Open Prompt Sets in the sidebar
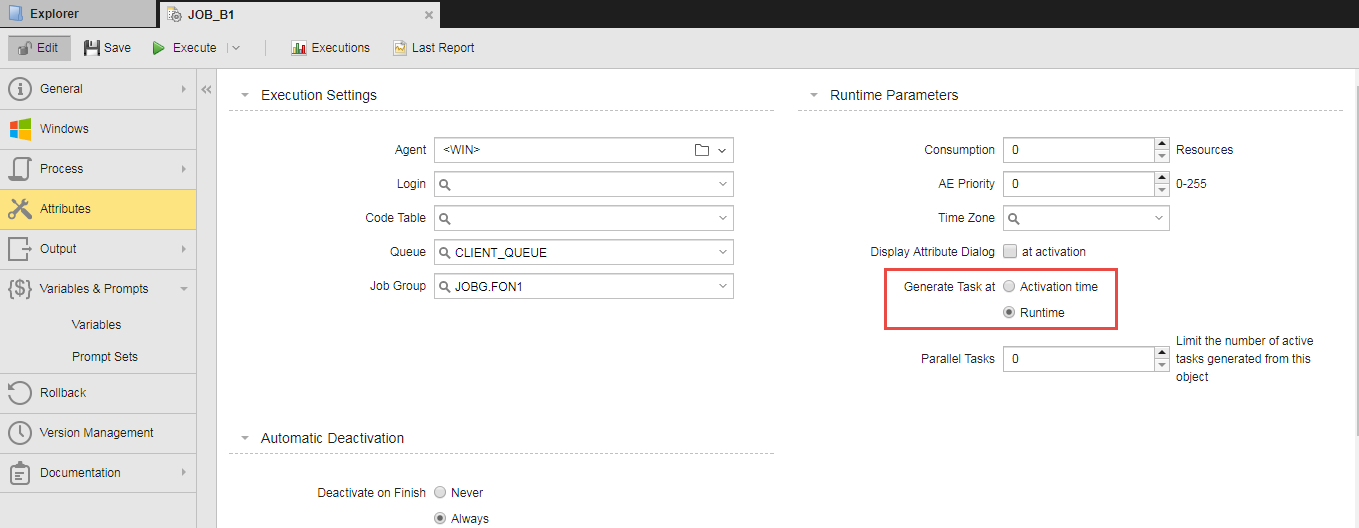The height and width of the screenshot is (528, 1359). [x=105, y=357]
